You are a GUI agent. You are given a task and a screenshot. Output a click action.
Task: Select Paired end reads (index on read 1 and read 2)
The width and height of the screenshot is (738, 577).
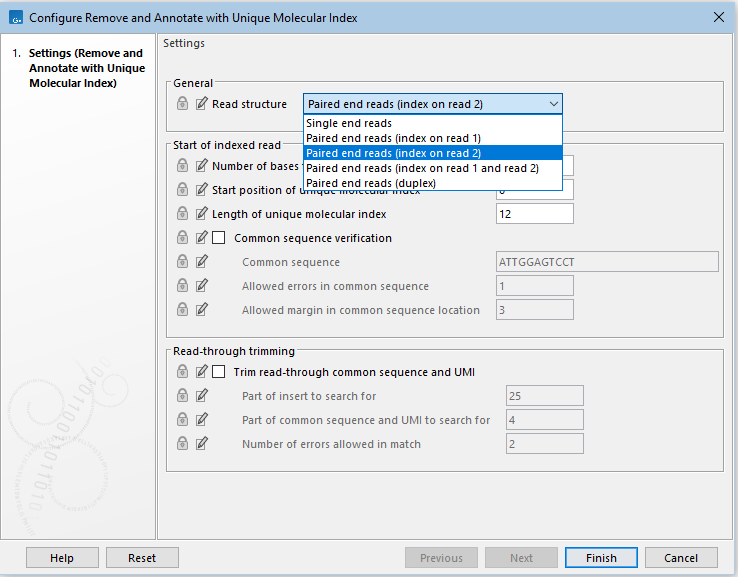click(x=433, y=168)
